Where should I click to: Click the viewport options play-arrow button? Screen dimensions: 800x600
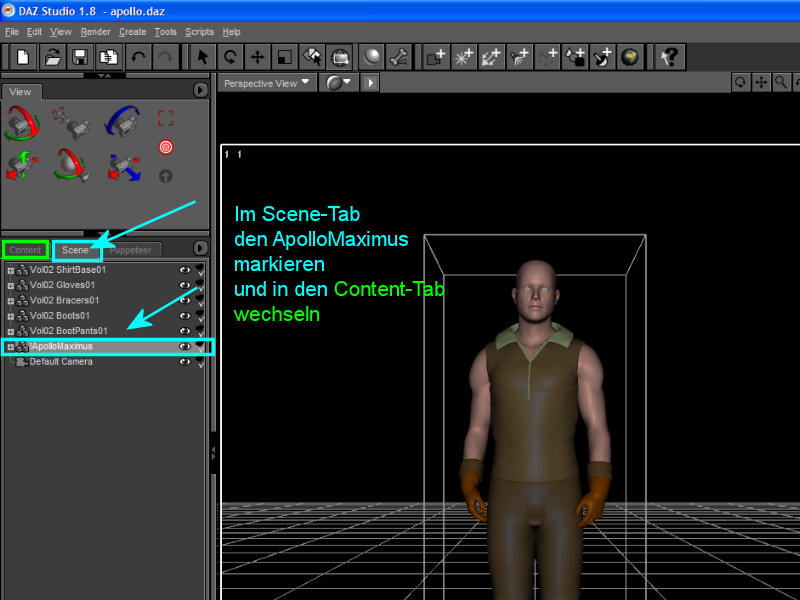coord(370,83)
